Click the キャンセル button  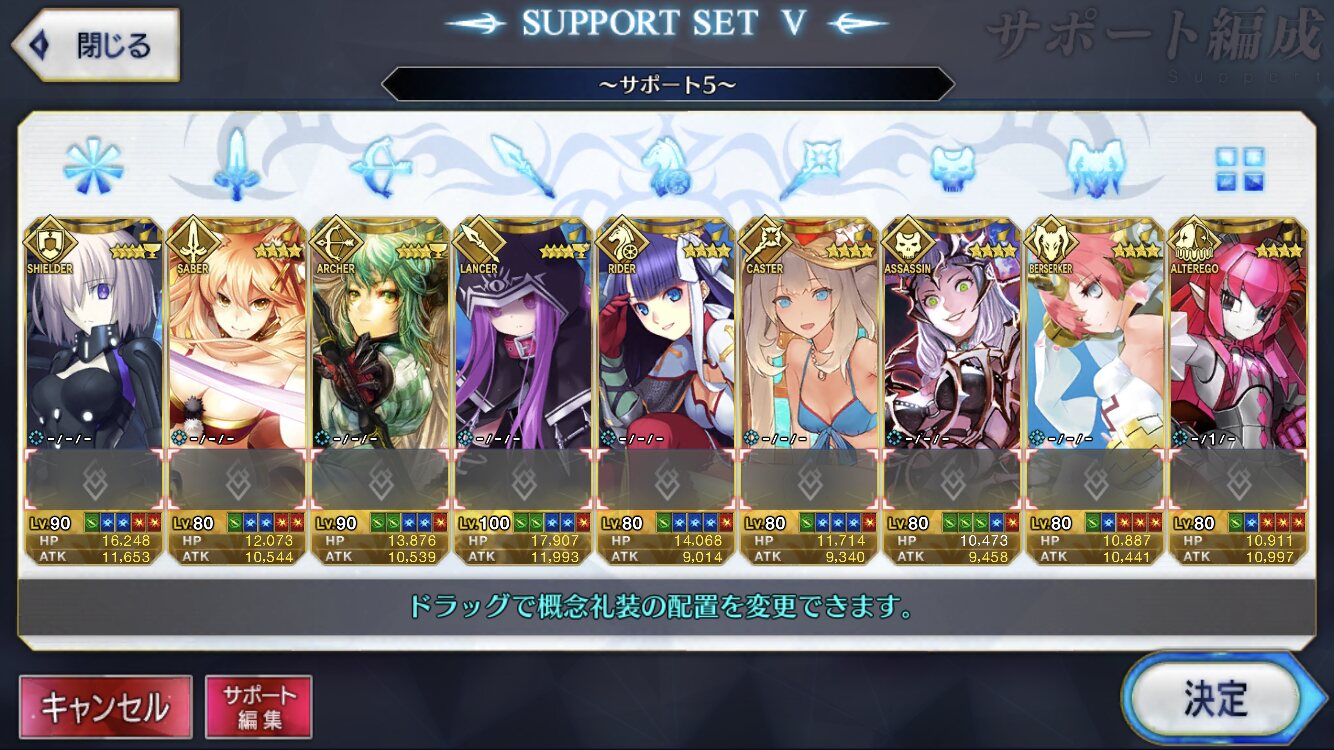pyautogui.click(x=105, y=707)
